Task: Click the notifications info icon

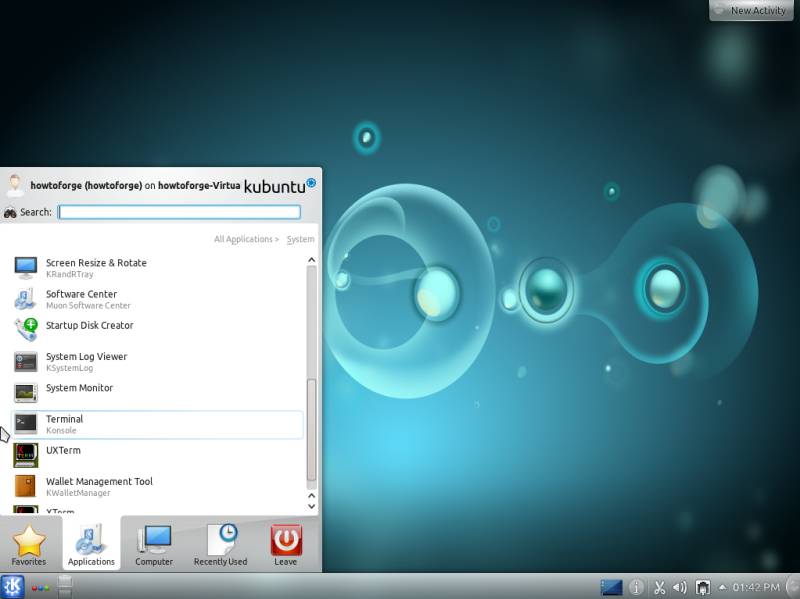Action: point(636,587)
